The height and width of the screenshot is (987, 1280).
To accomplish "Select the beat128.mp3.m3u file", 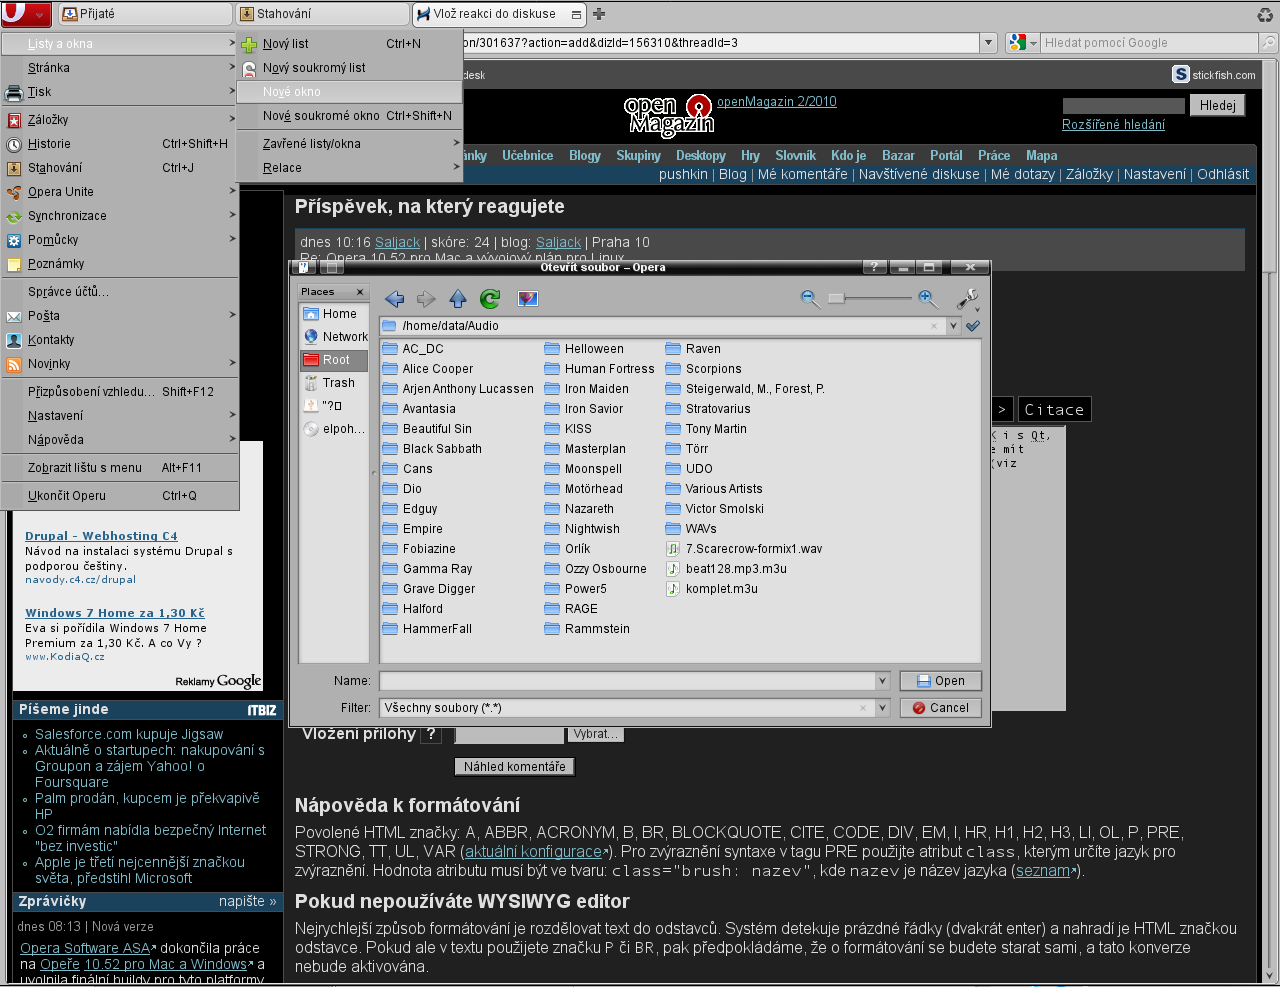I will pos(726,569).
